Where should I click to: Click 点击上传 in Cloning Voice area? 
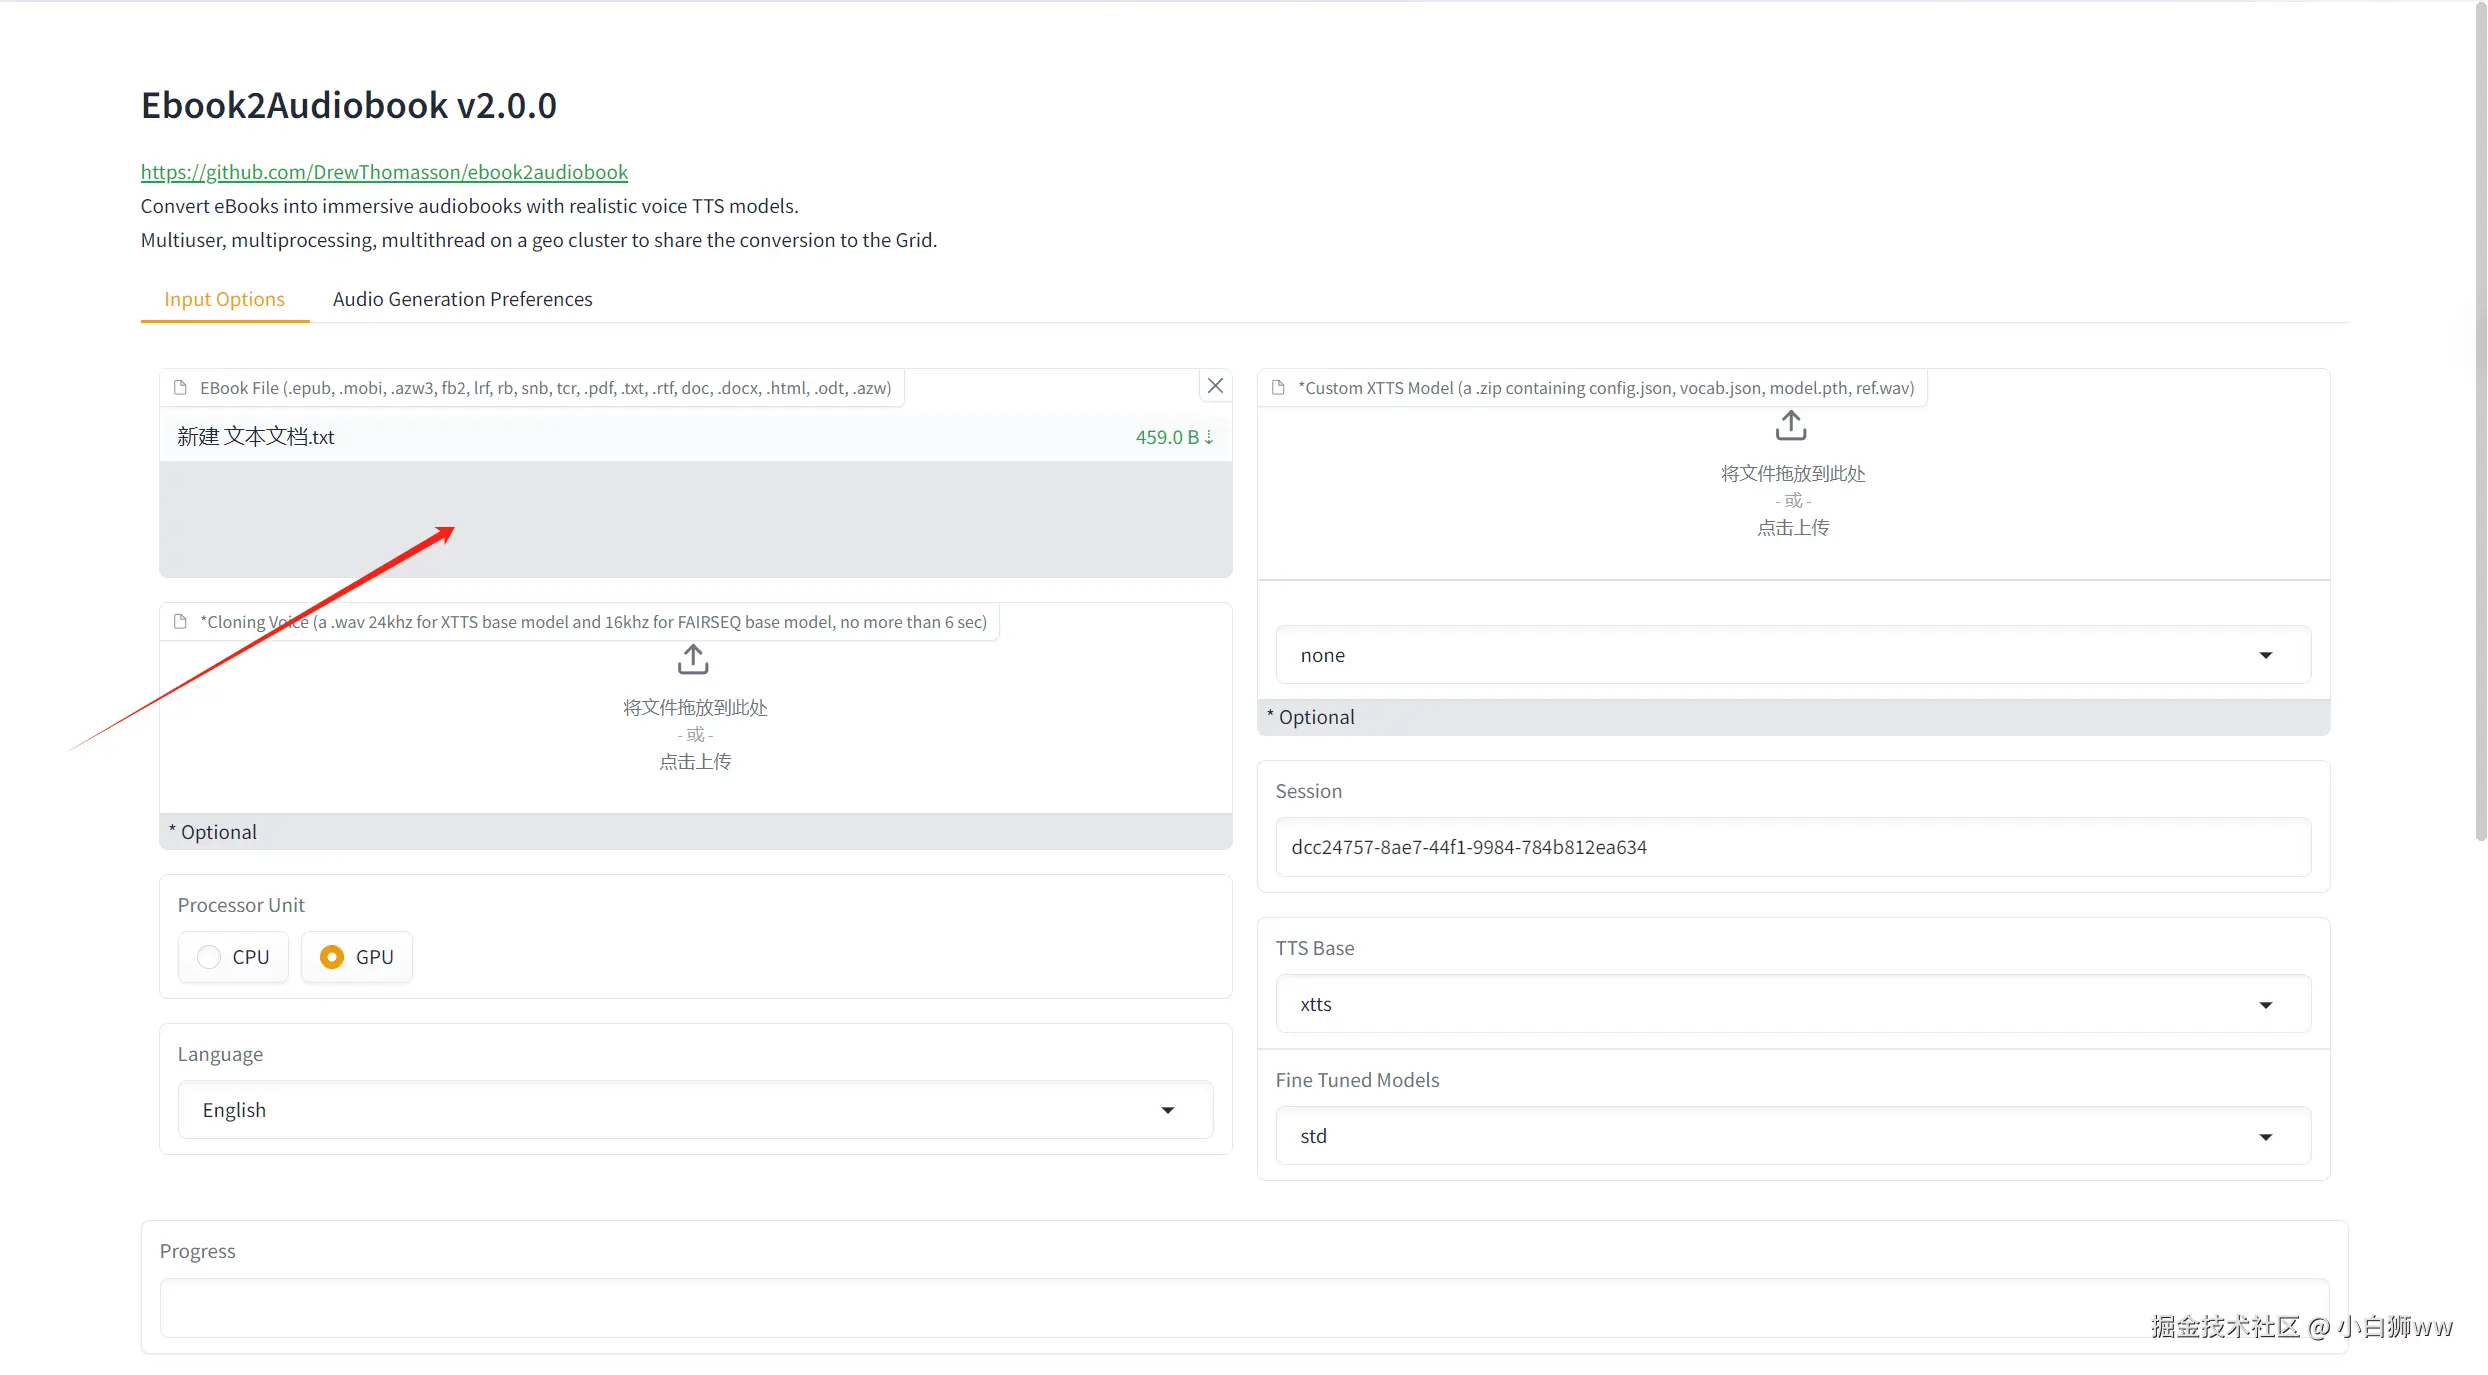(695, 762)
